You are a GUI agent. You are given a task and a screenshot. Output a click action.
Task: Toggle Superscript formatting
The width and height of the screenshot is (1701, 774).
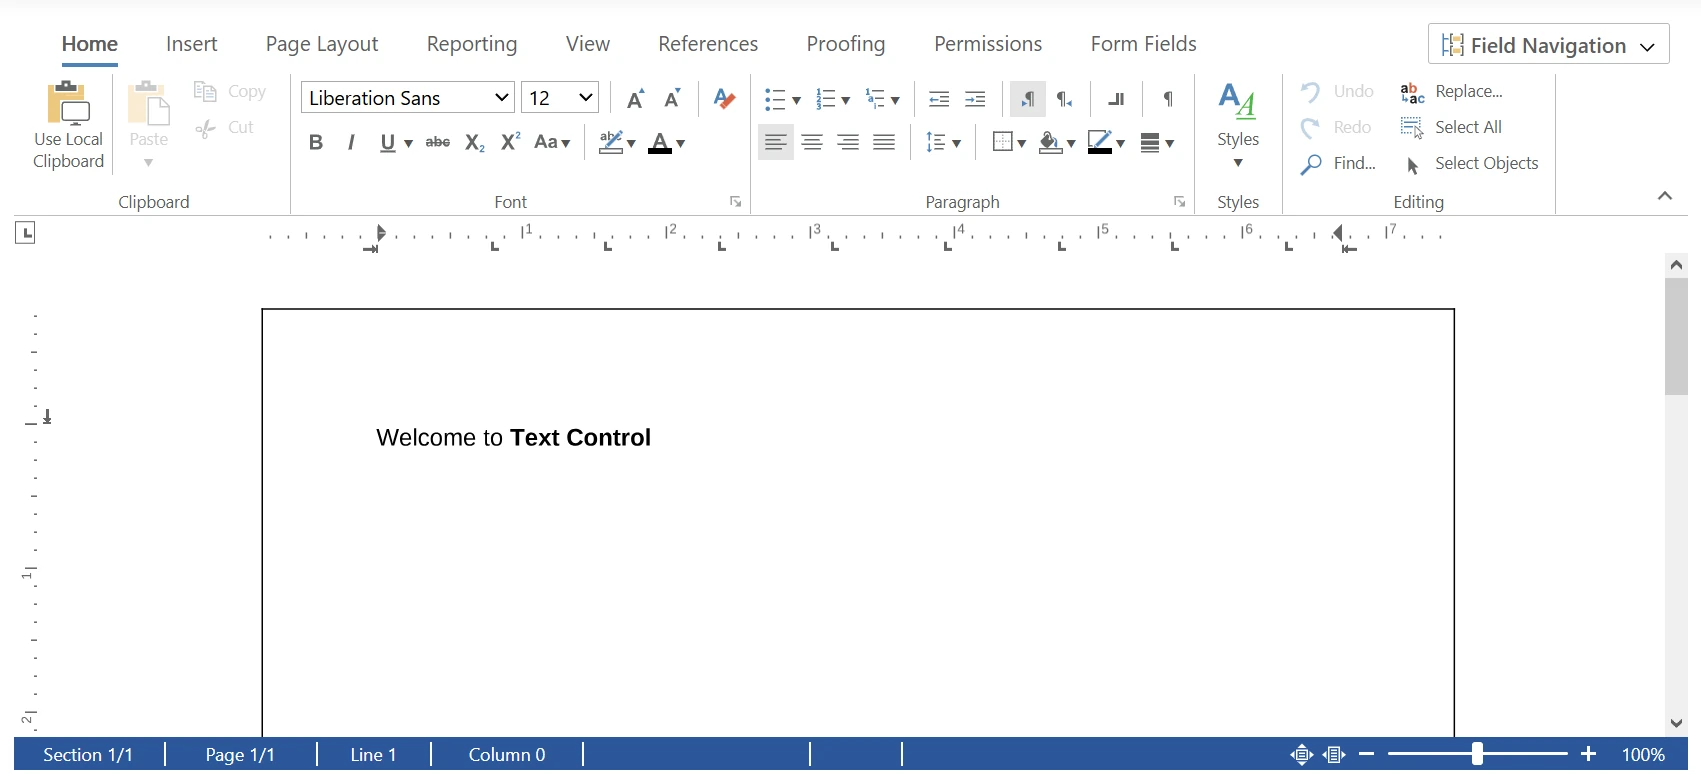click(510, 143)
